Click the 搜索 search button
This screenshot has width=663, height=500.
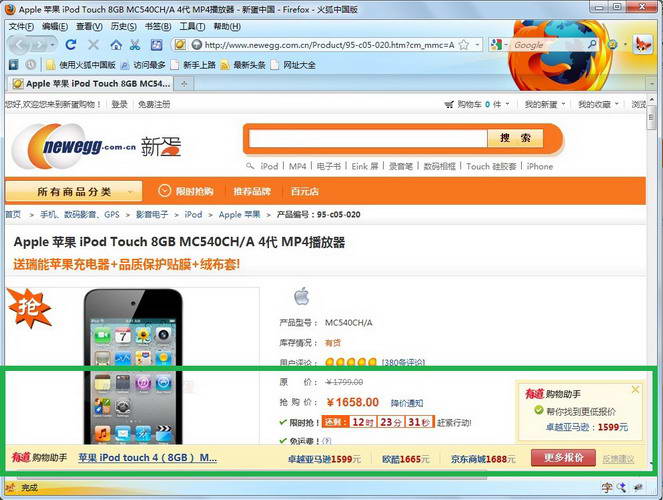pos(515,138)
